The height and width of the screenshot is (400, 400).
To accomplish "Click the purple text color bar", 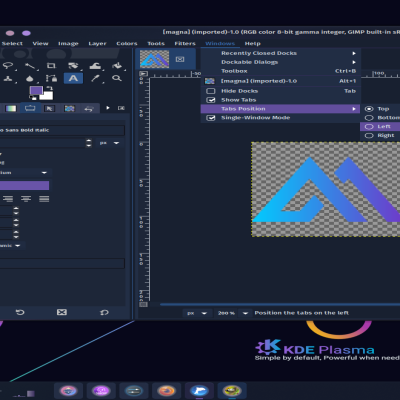I will pos(25,186).
